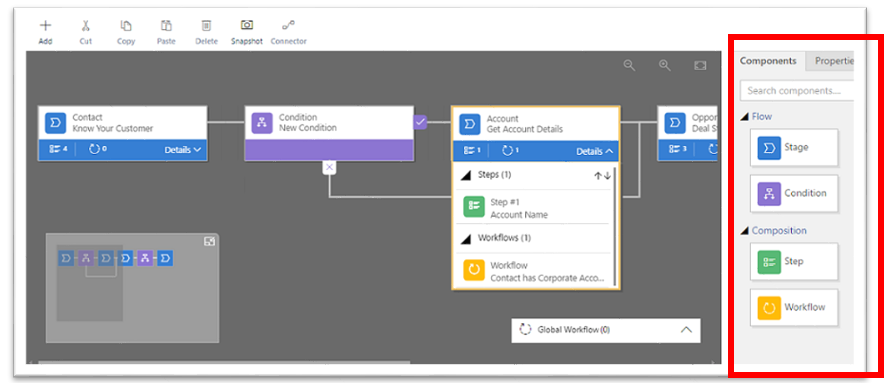Select the Workflow component
The height and width of the screenshot is (383, 891).
coord(794,307)
